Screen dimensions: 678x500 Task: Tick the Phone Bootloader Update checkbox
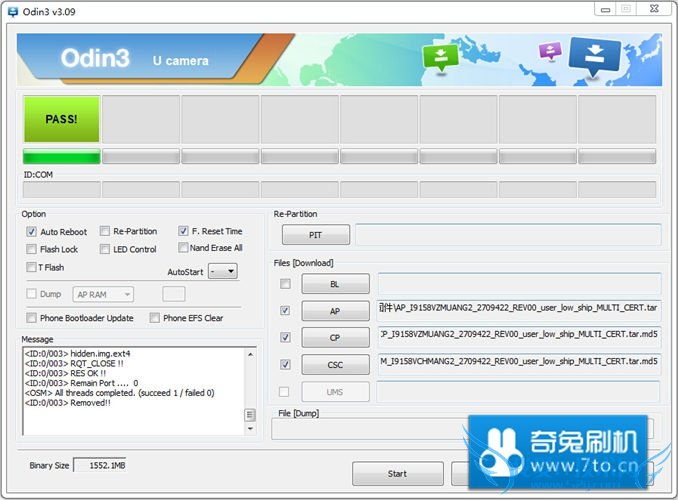31,318
